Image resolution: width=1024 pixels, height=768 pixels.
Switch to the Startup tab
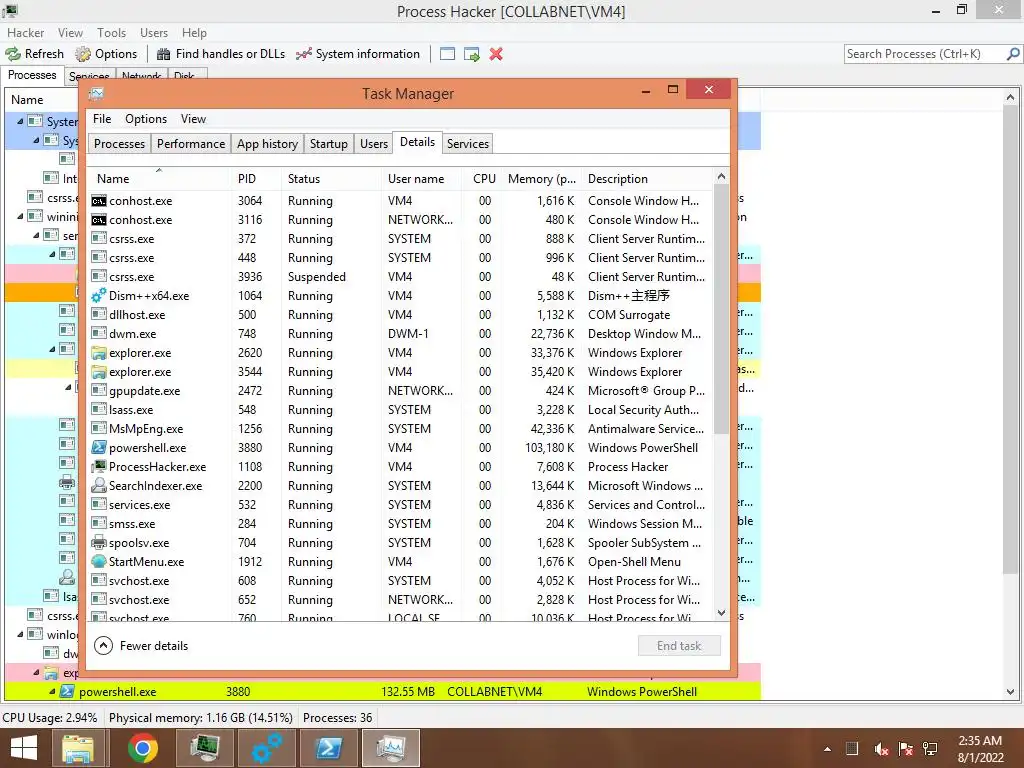coord(328,144)
